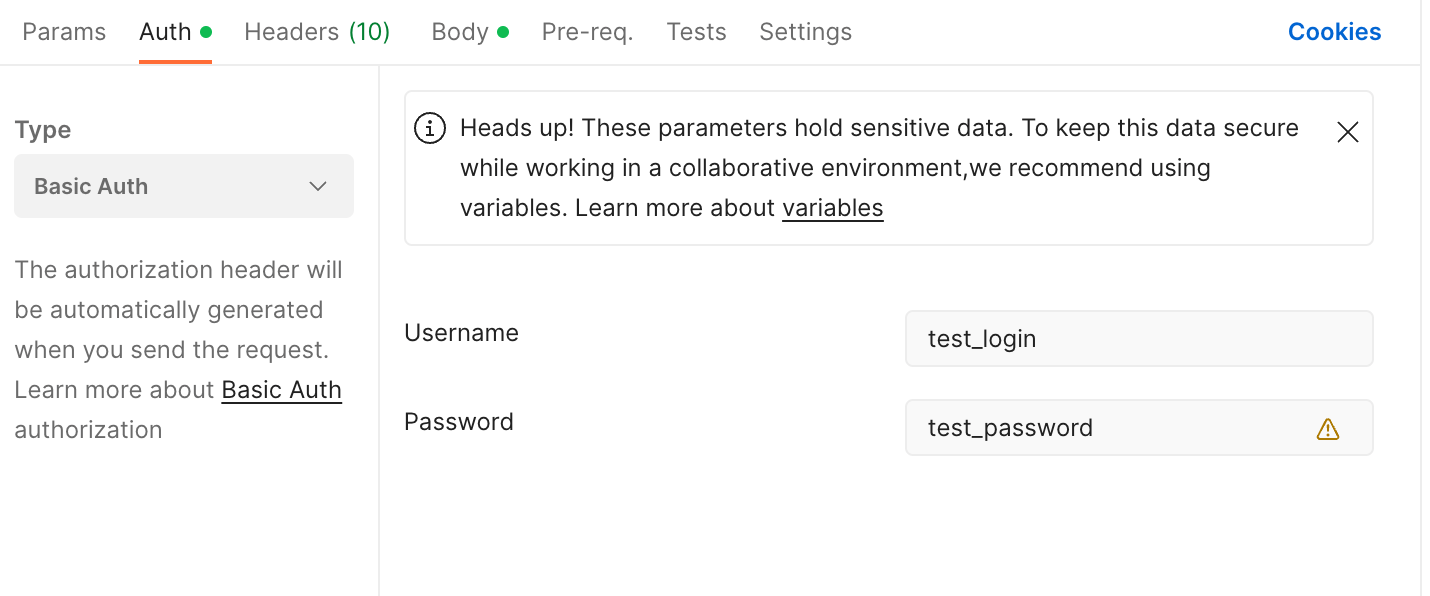Select the Auth tab
The height and width of the screenshot is (596, 1430).
coord(165,32)
